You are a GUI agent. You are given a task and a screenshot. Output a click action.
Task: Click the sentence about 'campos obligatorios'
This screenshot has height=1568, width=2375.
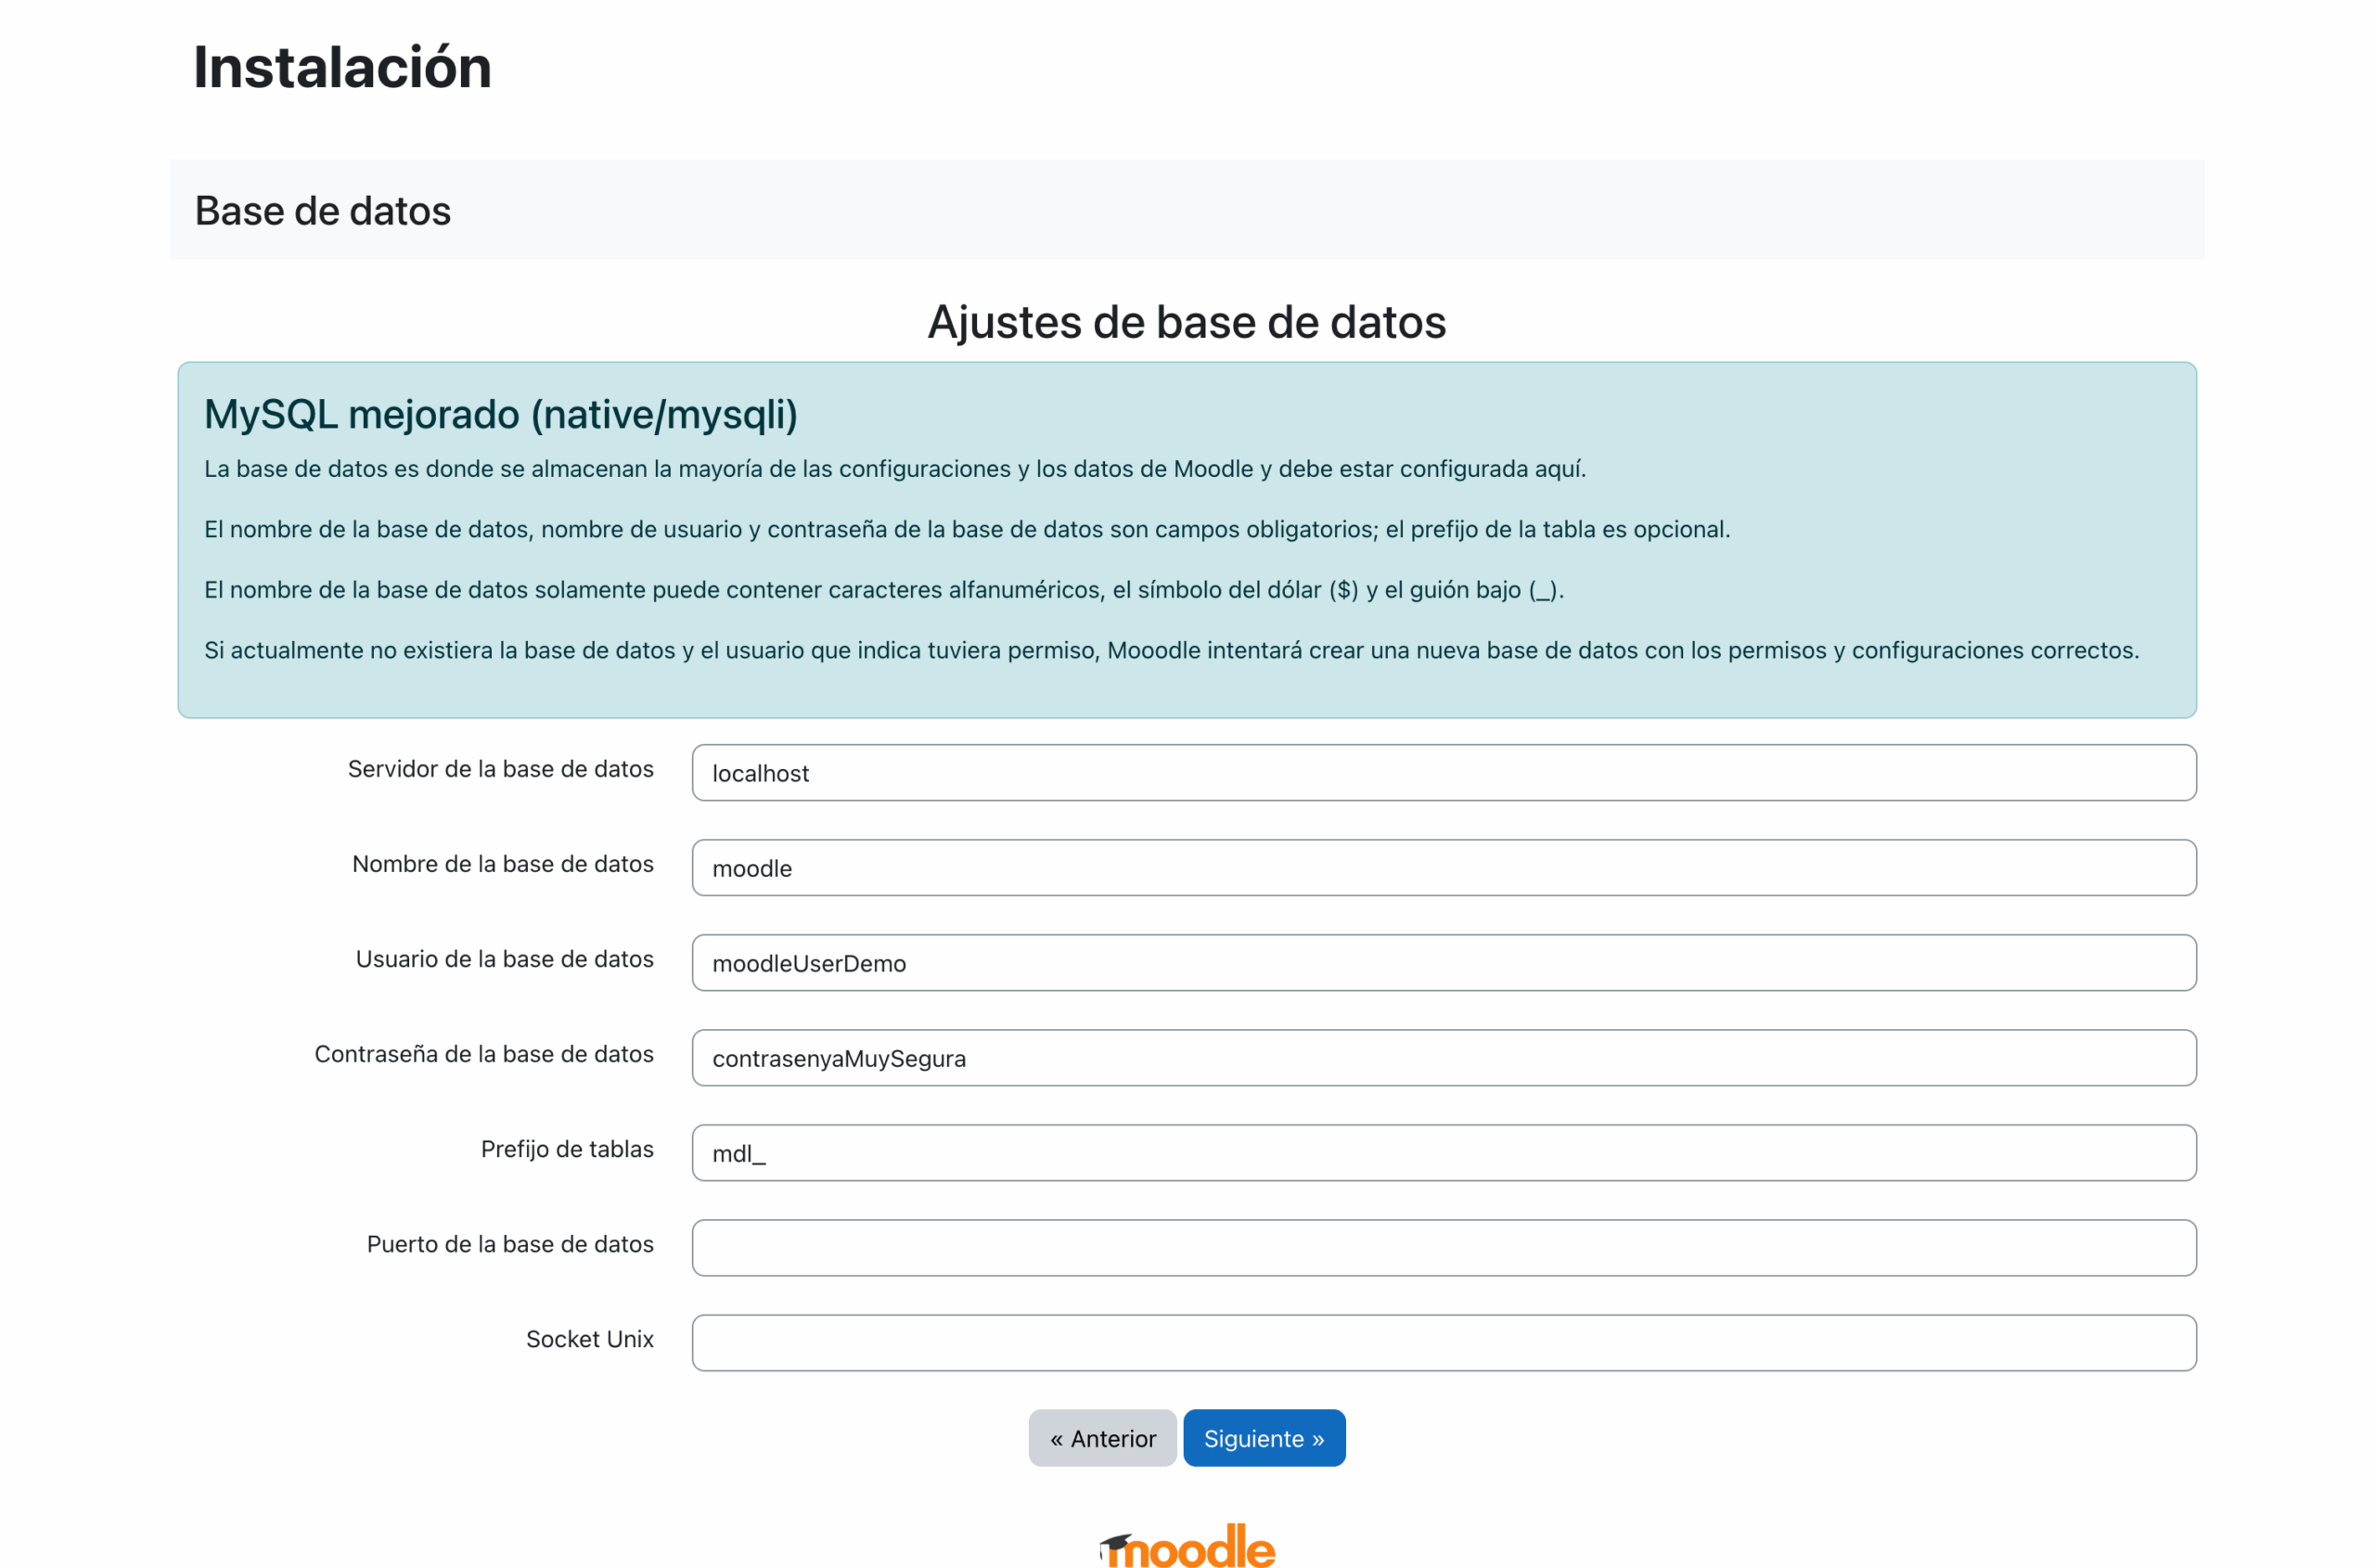tap(967, 529)
